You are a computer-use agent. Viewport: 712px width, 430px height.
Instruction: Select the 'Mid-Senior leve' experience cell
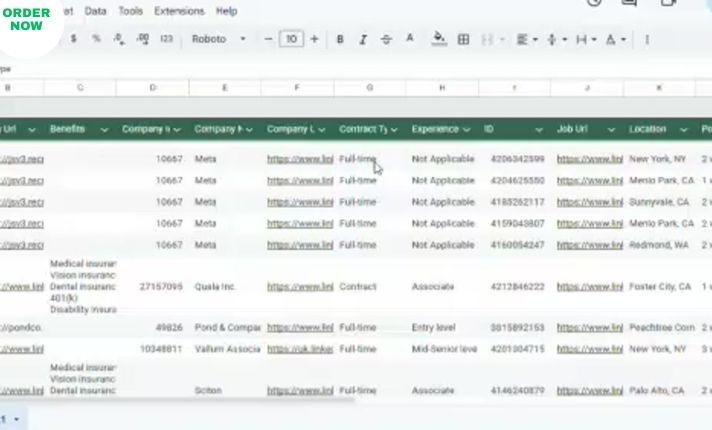click(x=442, y=349)
